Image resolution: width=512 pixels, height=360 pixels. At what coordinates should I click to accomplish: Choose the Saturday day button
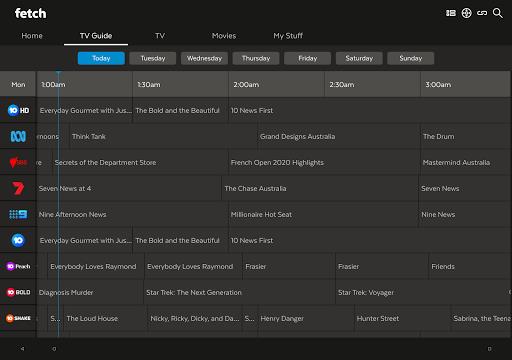359,58
